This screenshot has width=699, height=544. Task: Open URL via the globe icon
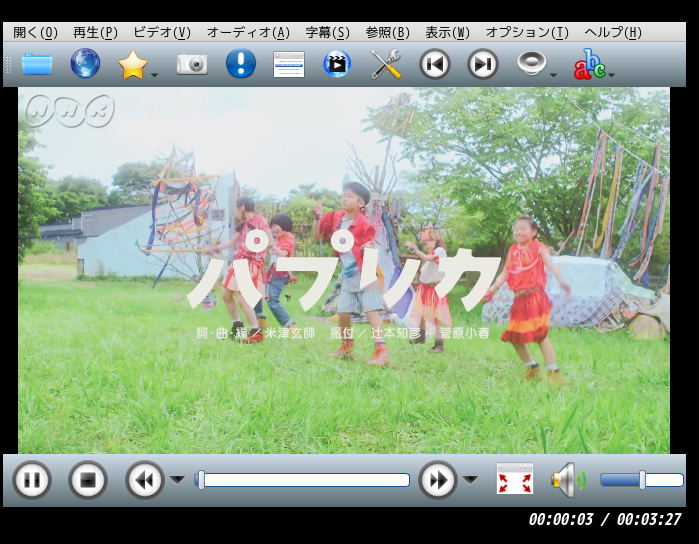pos(85,63)
